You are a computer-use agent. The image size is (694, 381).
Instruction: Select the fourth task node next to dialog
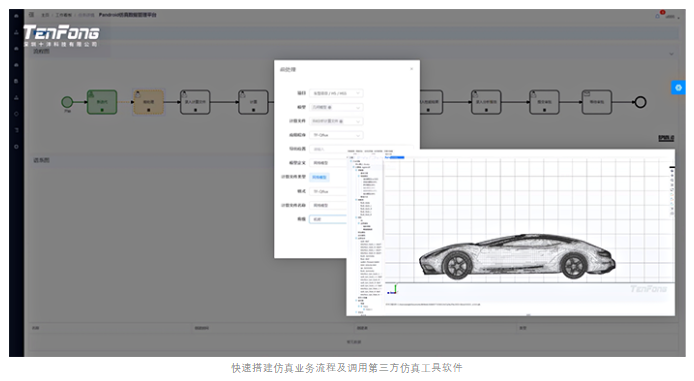253,102
